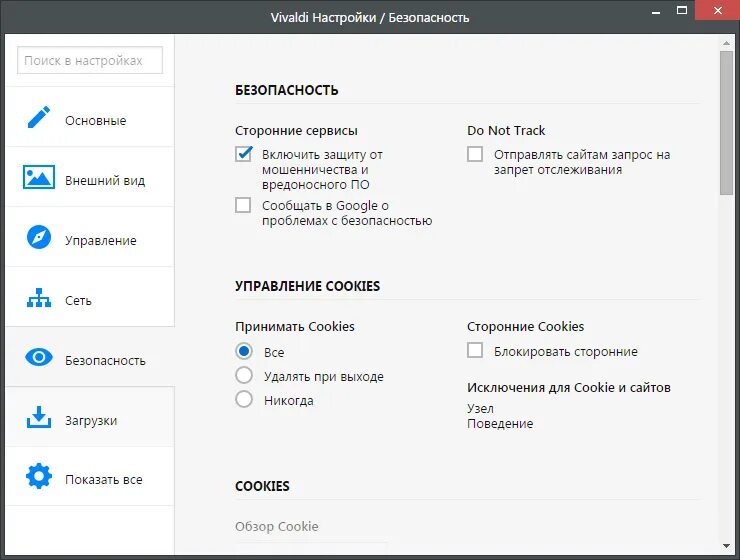Open the Управление settings tab
Viewport: 740px width, 560px height.
[90, 237]
